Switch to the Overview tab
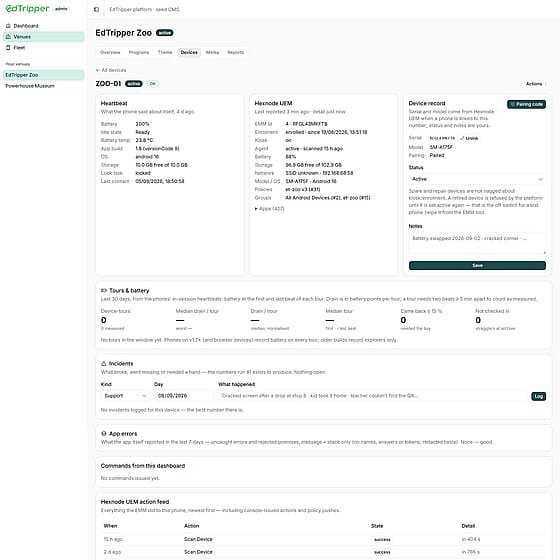560x560 pixels. tap(110, 52)
